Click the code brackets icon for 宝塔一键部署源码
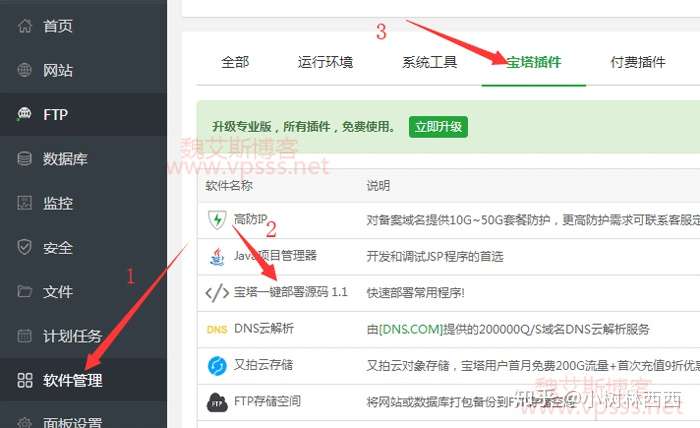 click(x=217, y=293)
